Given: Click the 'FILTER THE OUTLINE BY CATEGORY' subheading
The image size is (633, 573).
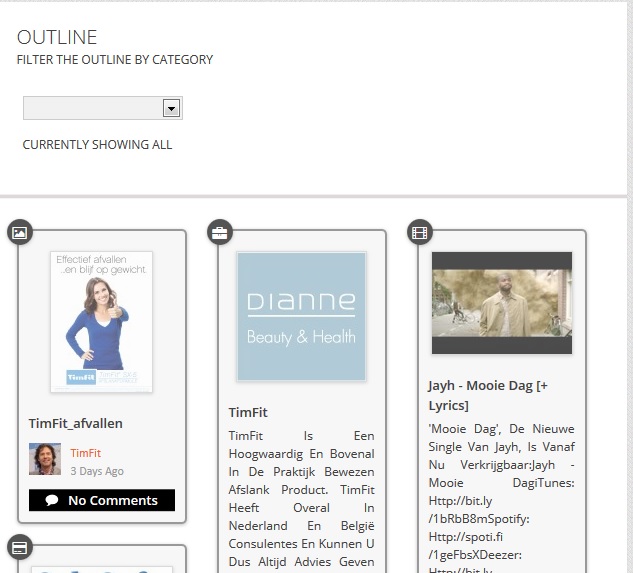Looking at the screenshot, I should [115, 60].
